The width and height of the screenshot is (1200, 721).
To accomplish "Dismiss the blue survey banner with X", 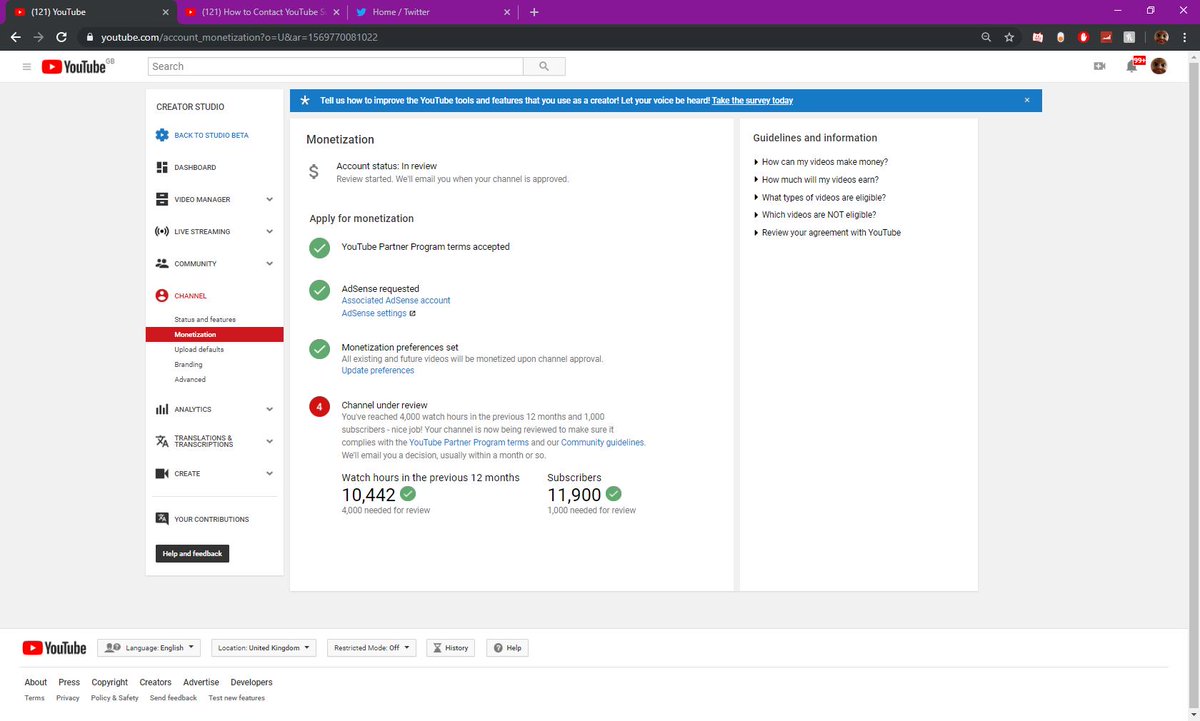I will click(x=1027, y=100).
